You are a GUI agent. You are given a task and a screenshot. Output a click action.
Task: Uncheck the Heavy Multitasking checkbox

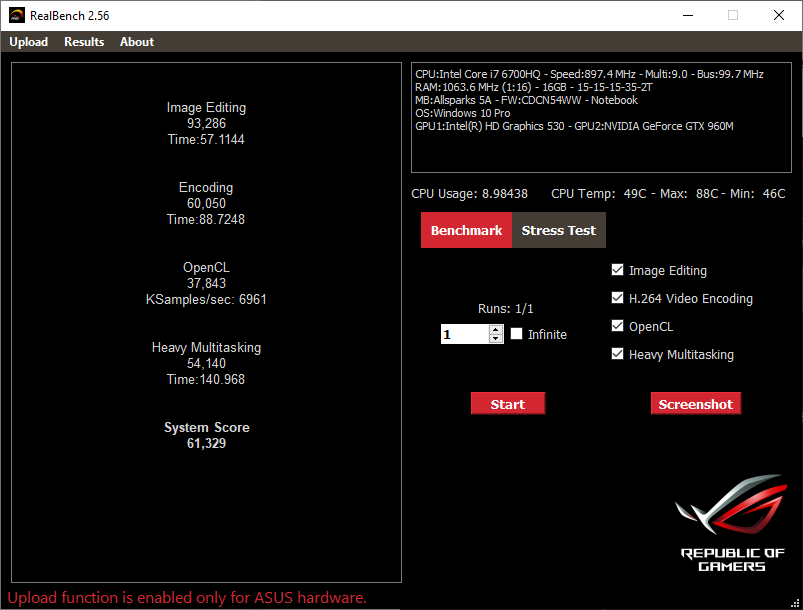(618, 354)
